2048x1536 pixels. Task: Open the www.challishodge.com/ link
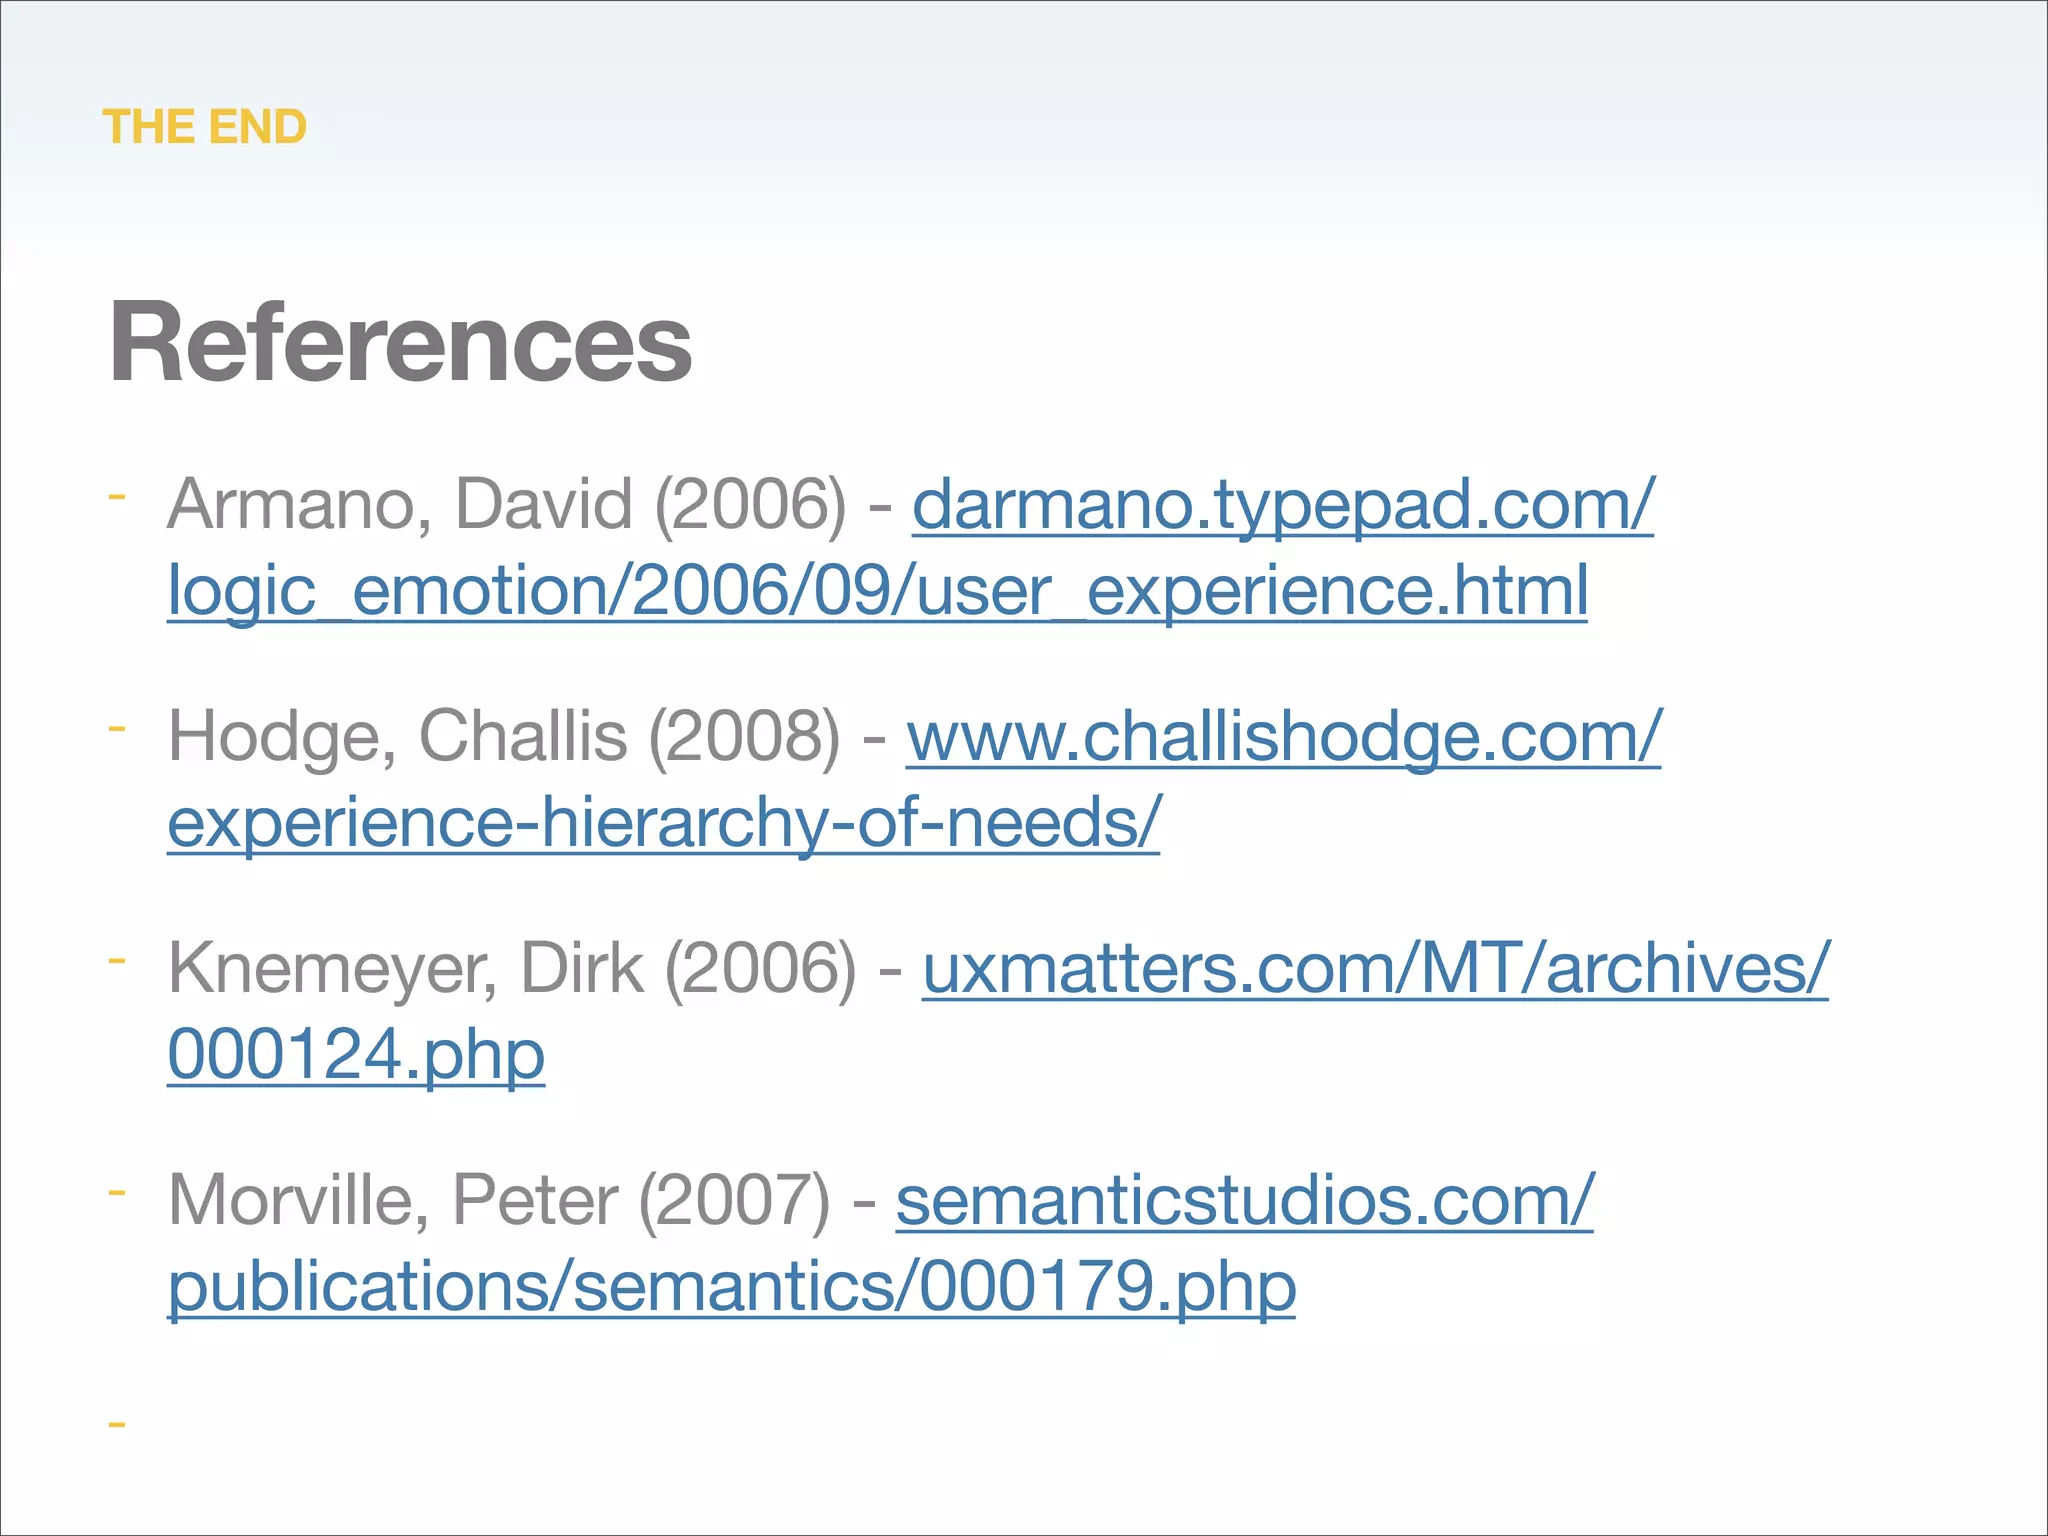[1284, 737]
